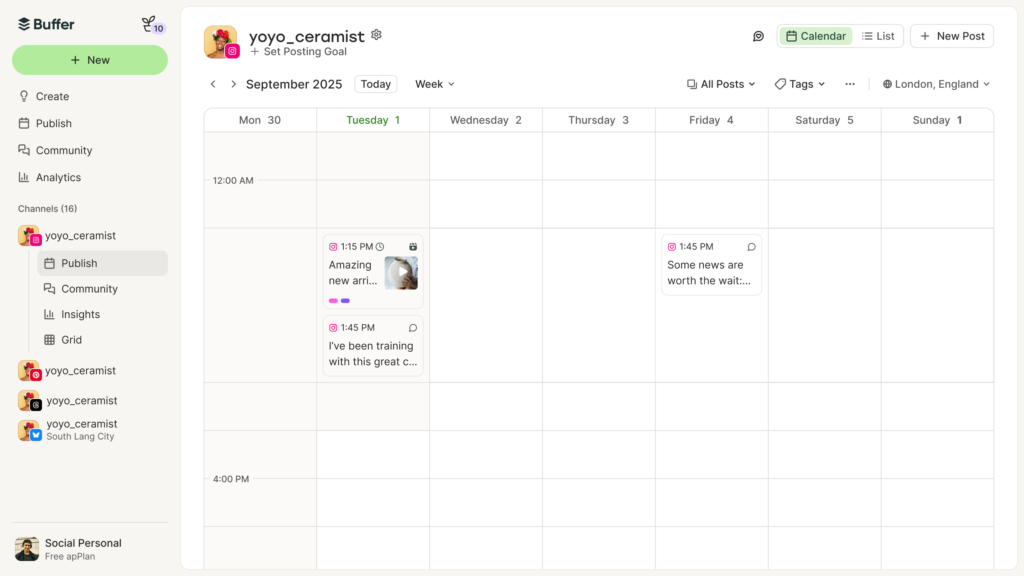This screenshot has width=1024, height=576.
Task: Open the Tags filter dropdown
Action: click(800, 84)
